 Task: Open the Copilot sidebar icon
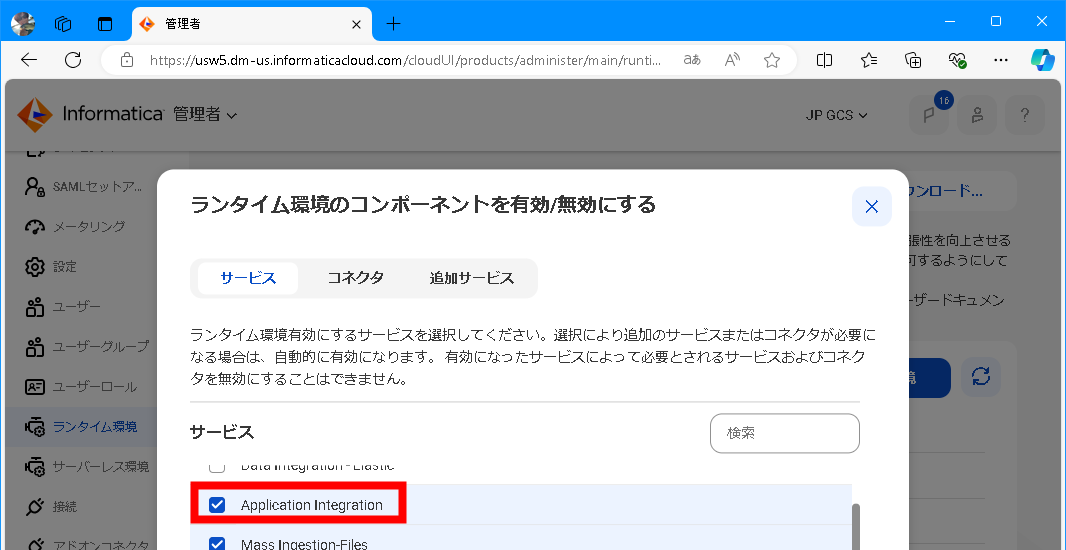point(1042,60)
